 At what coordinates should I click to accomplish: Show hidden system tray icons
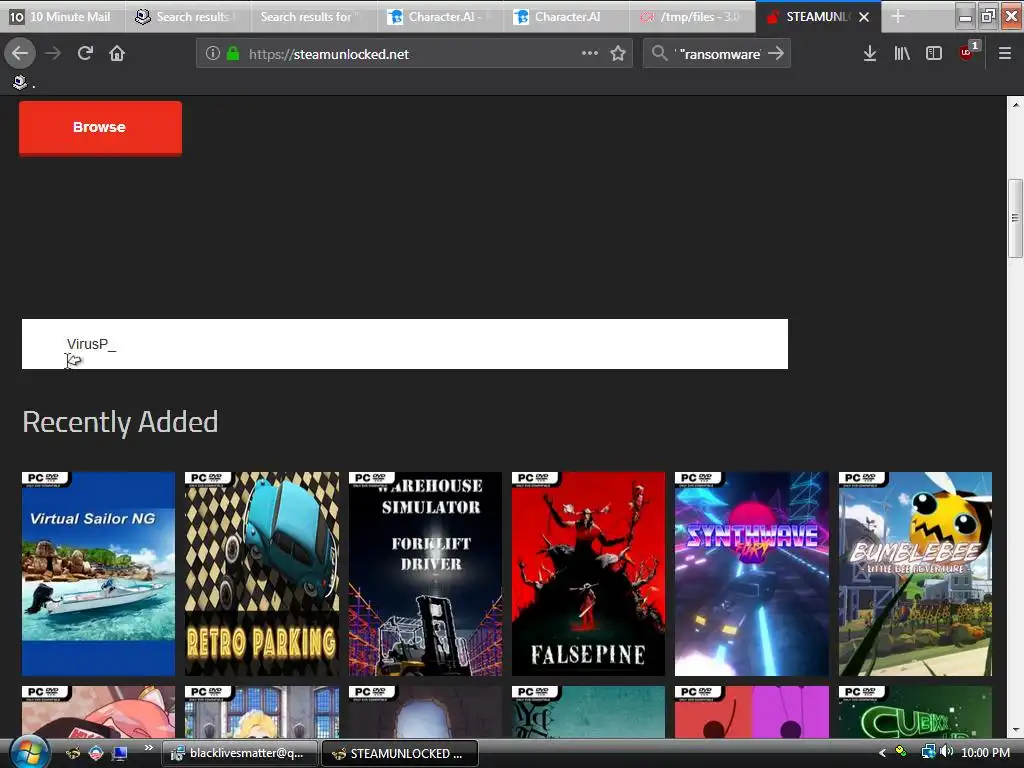[x=882, y=753]
